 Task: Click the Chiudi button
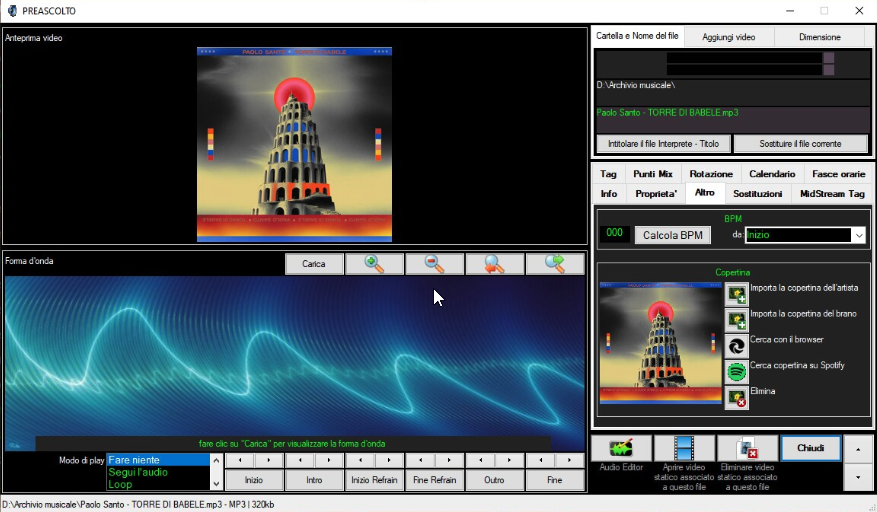(810, 448)
